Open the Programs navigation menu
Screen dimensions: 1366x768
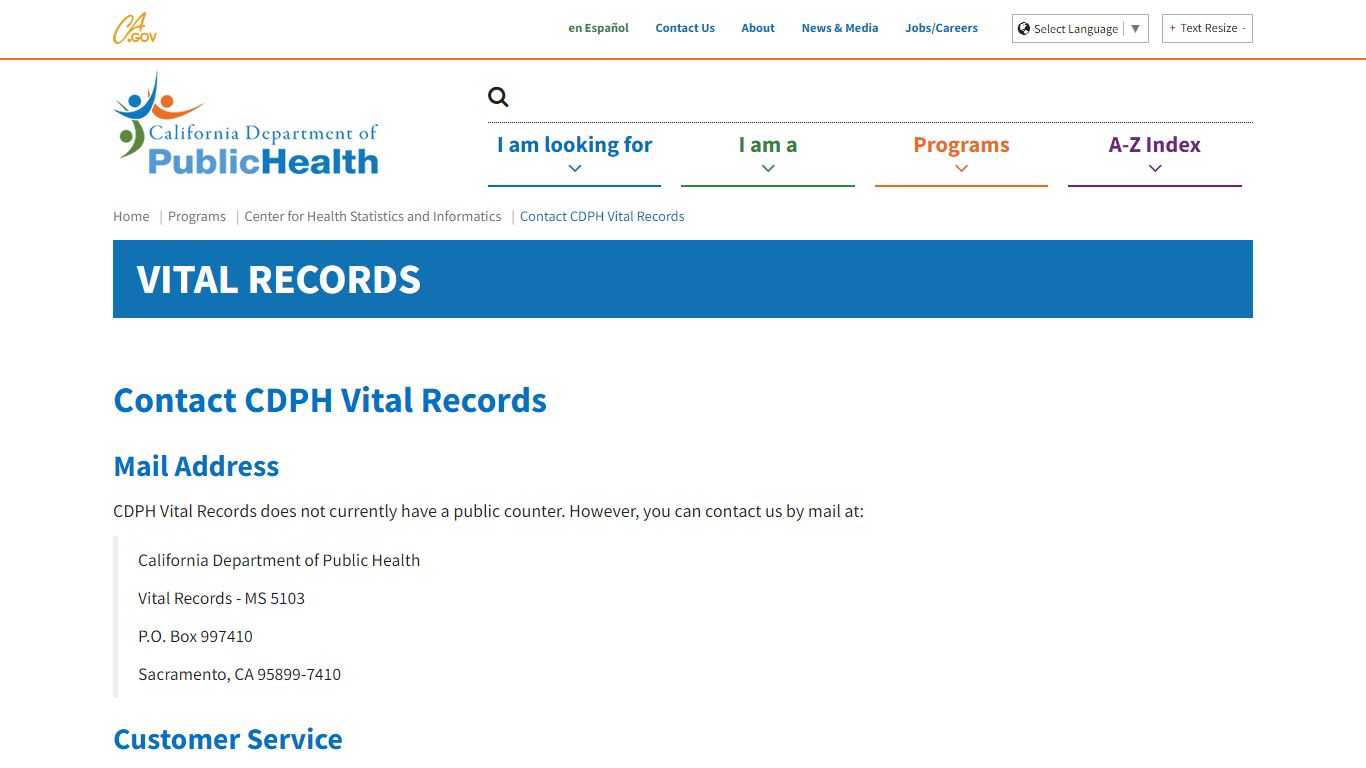[961, 144]
